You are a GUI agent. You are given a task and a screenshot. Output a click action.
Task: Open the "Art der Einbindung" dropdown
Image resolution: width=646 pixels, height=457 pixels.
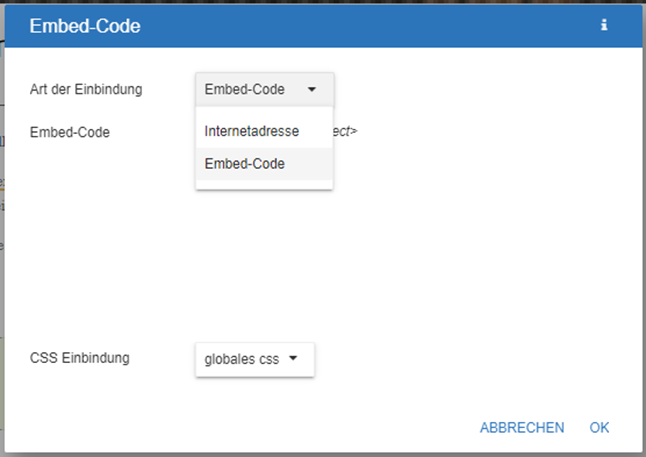(x=264, y=89)
